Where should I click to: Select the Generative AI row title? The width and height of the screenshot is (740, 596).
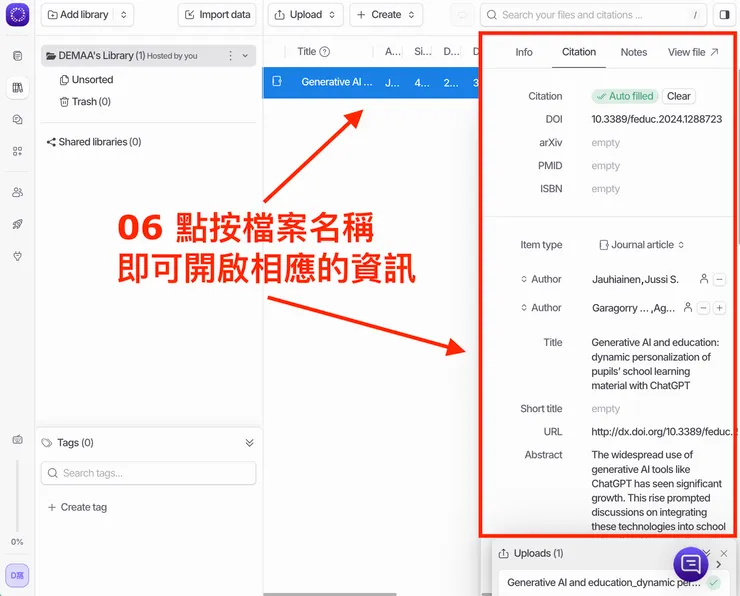pyautogui.click(x=337, y=82)
